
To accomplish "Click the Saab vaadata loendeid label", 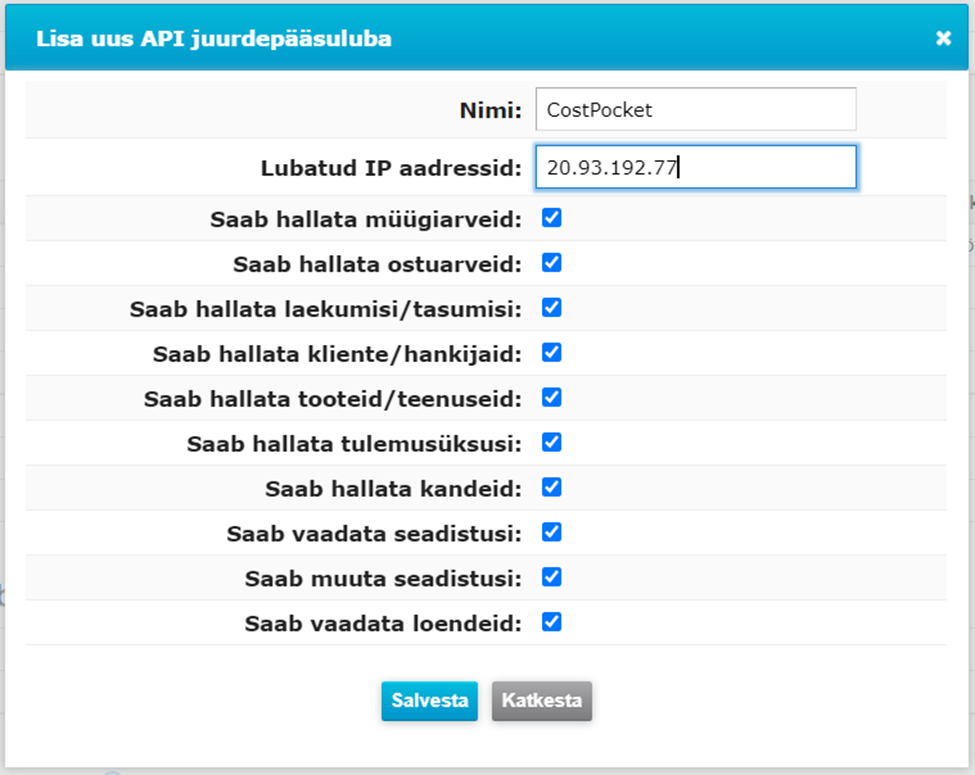I will pos(383,624).
